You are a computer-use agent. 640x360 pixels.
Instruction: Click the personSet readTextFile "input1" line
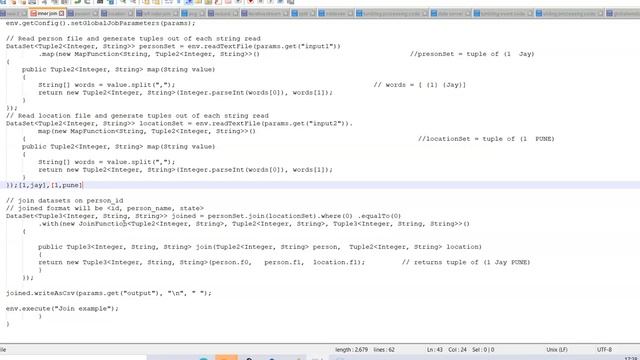tap(173, 47)
